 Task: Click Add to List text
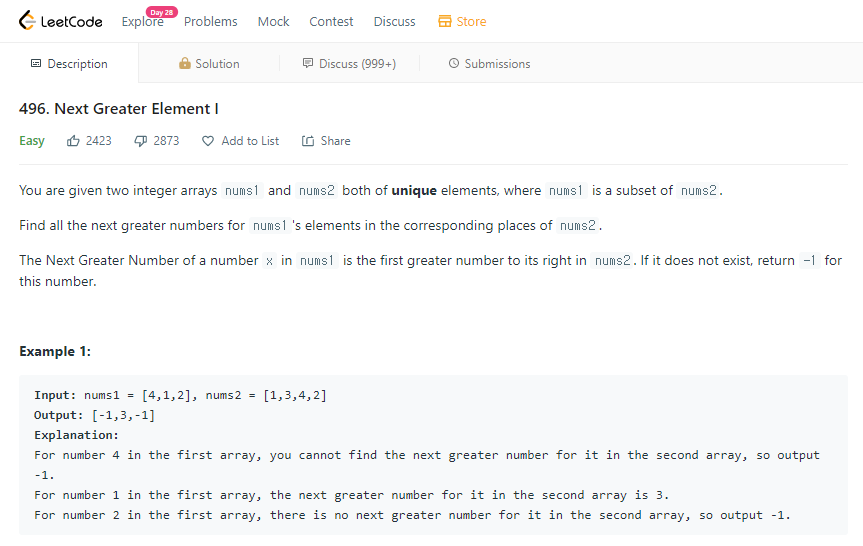pos(250,141)
